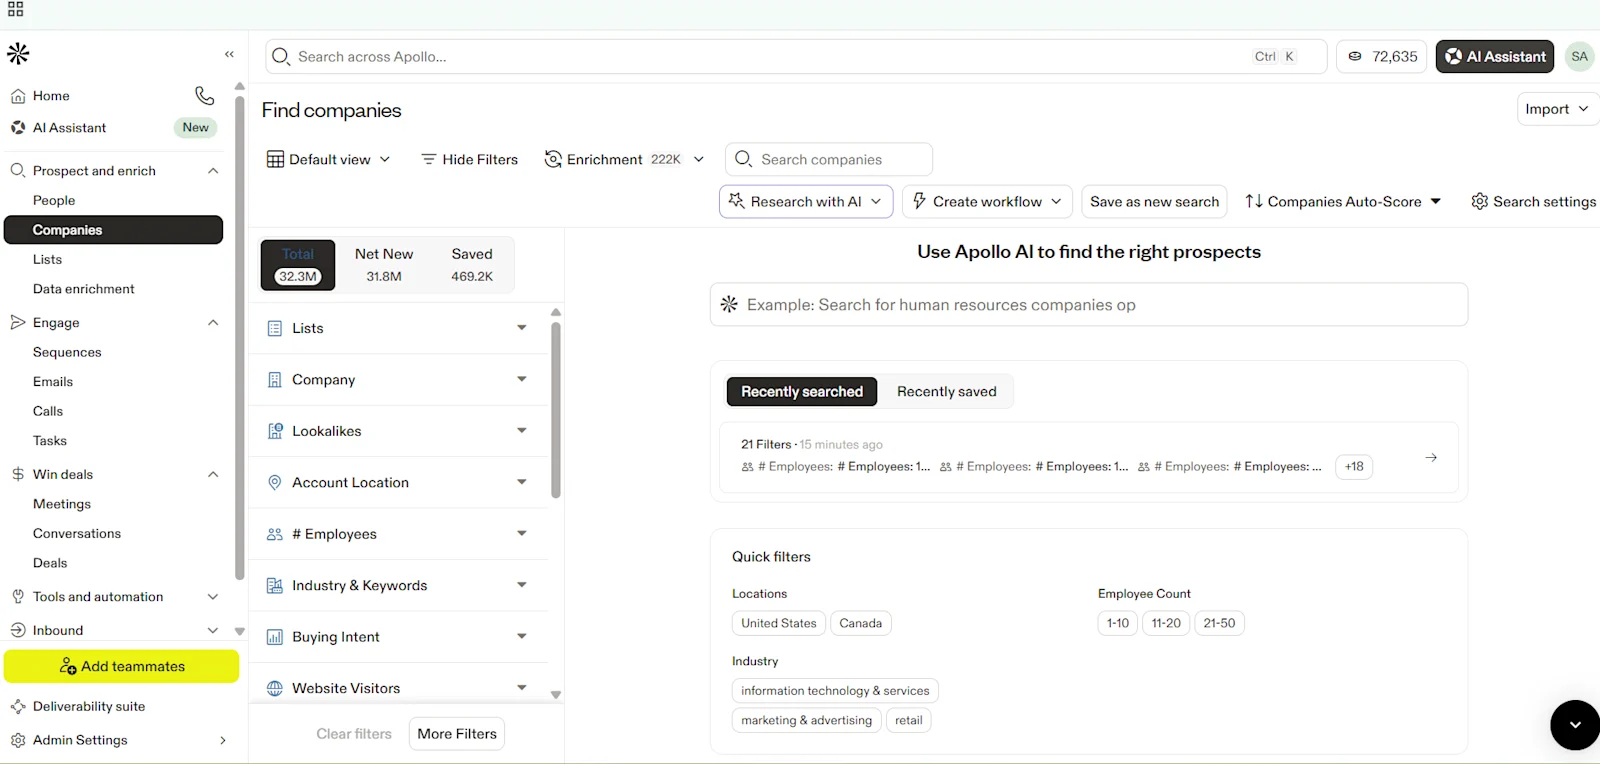The height and width of the screenshot is (764, 1600).
Task: Click the Home house icon
Action: pyautogui.click(x=18, y=96)
